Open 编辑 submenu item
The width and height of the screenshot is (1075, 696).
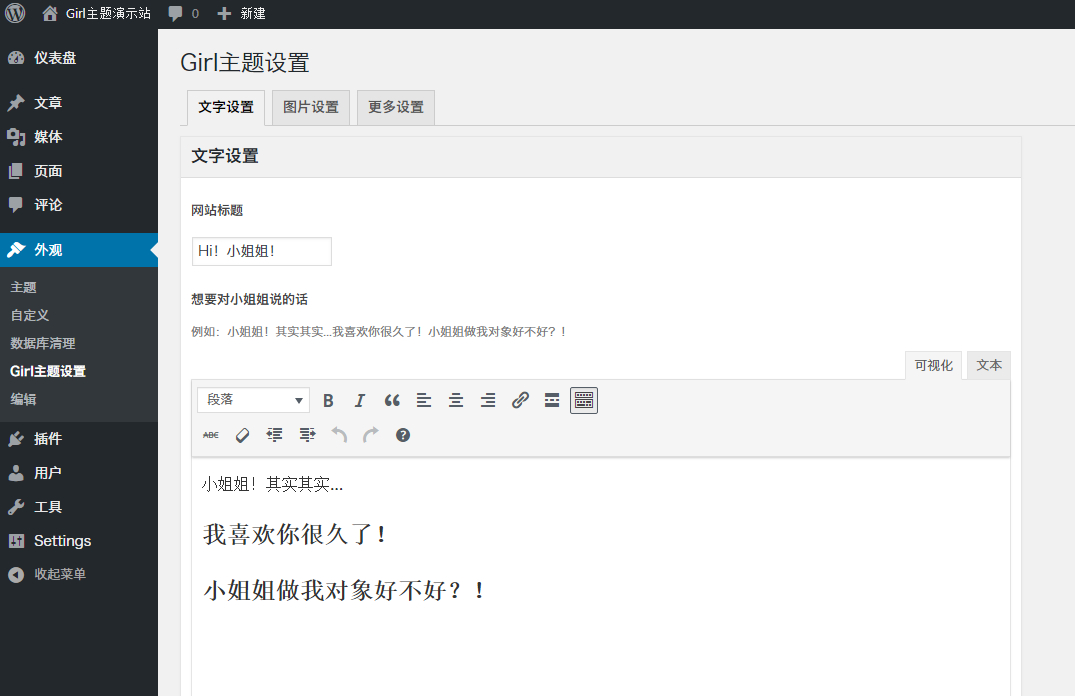(23, 399)
